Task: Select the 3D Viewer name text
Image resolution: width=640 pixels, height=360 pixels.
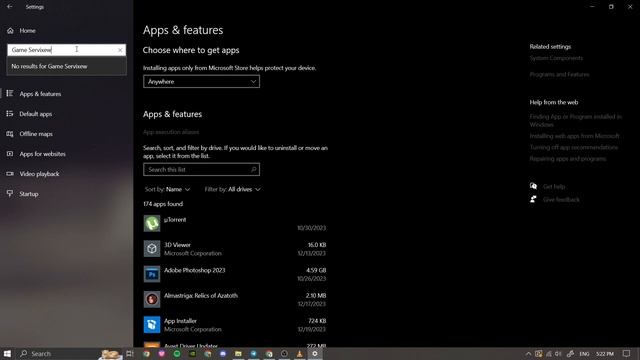Action: (x=177, y=245)
